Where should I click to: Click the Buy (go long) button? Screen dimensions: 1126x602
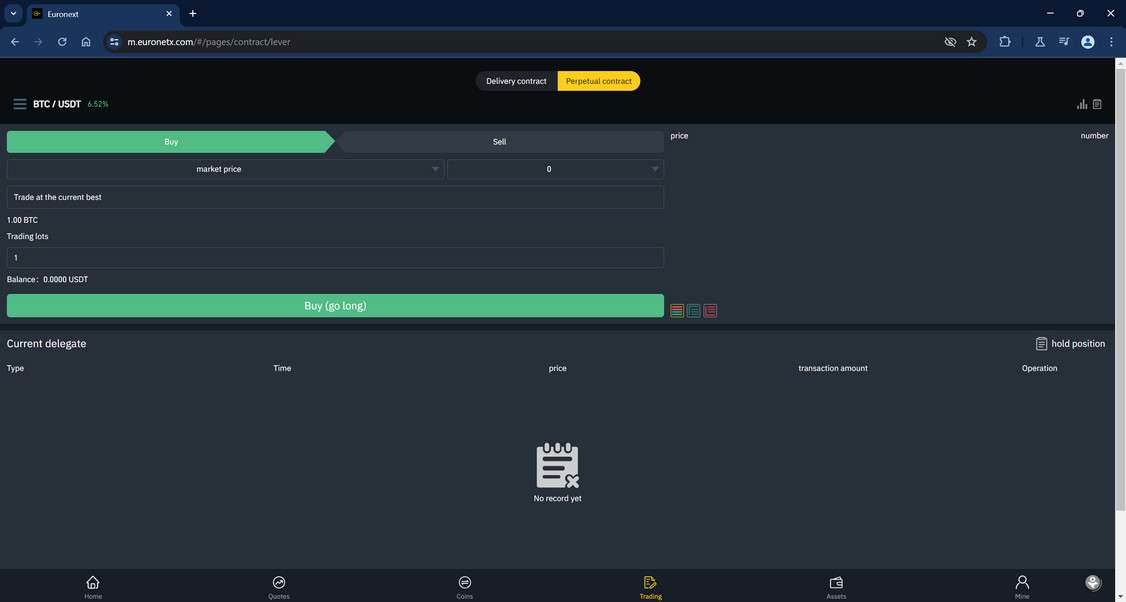335,305
